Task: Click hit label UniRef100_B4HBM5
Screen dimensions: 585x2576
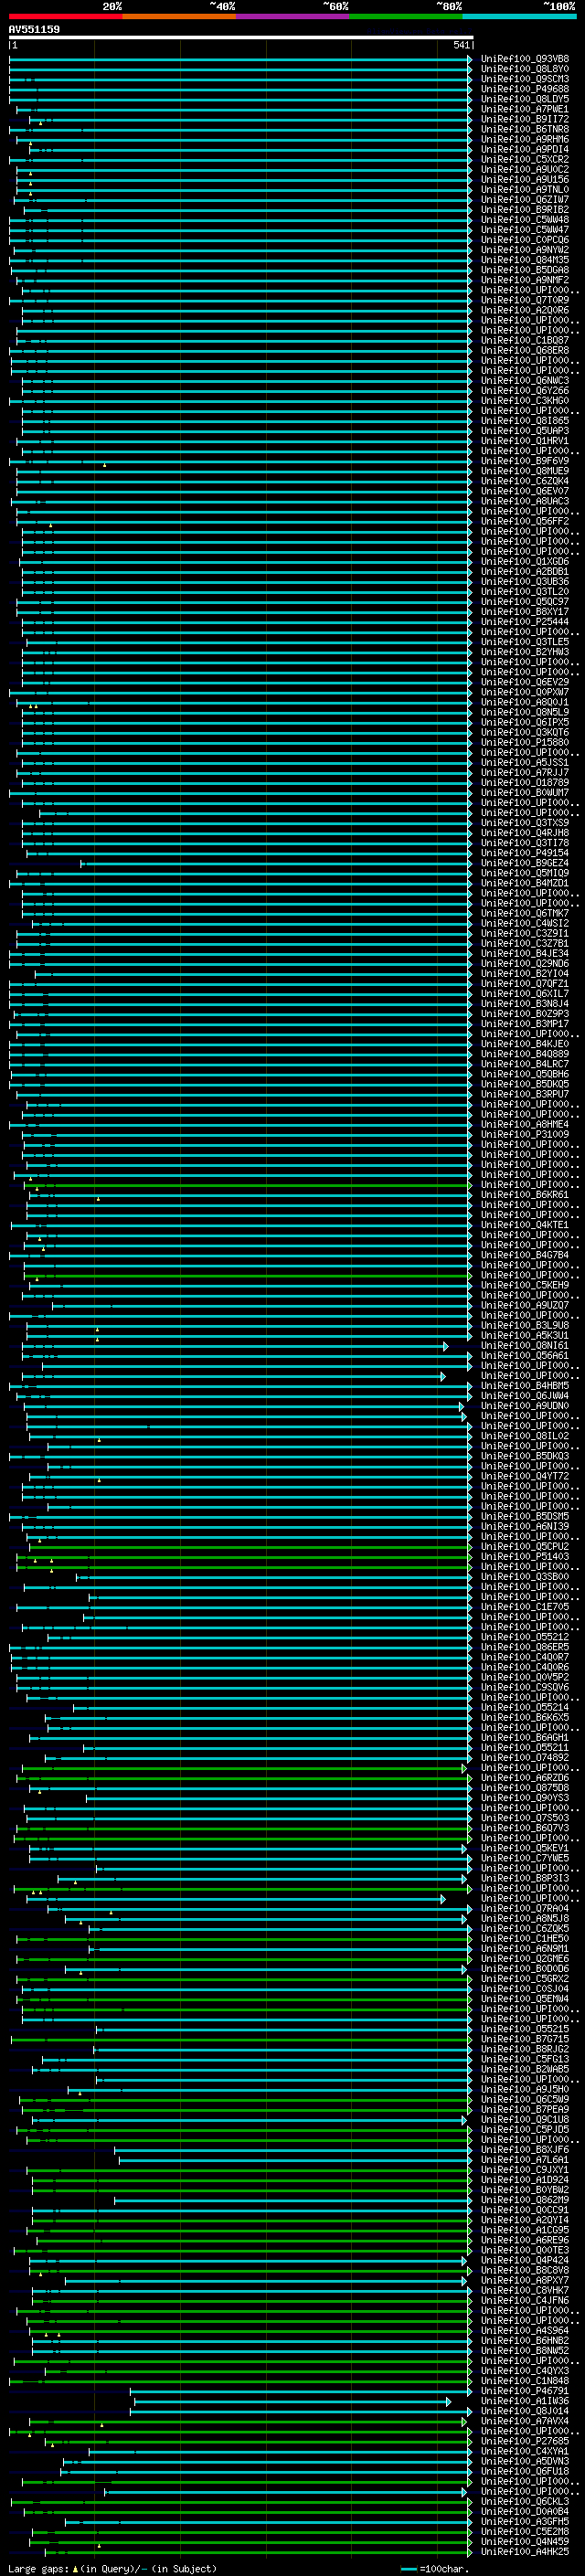Action: coord(525,1386)
